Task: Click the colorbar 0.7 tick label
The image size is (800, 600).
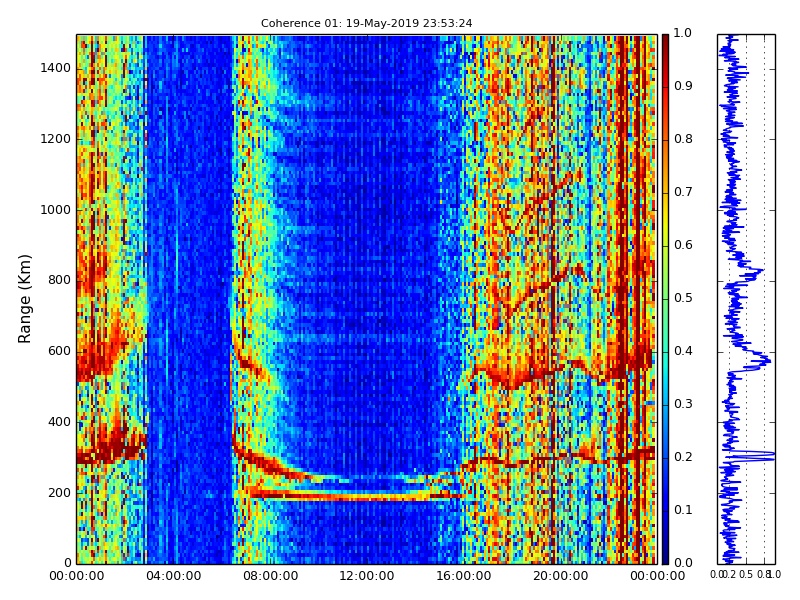Action: point(683,192)
